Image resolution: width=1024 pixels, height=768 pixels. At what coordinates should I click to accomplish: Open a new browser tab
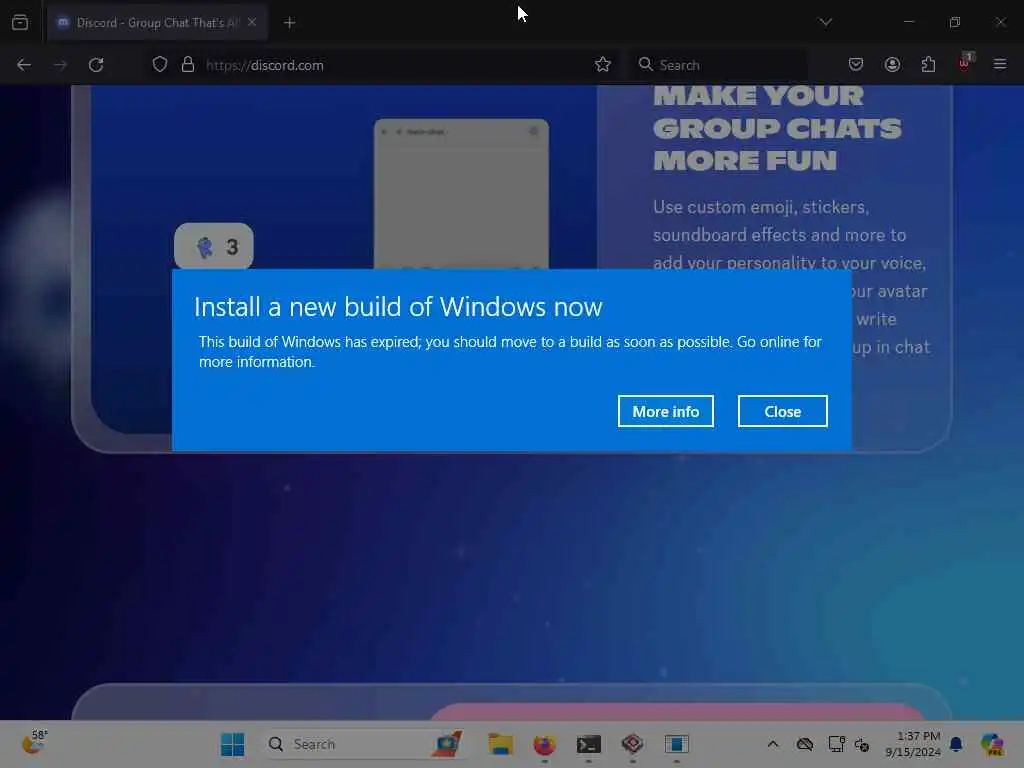[x=289, y=23]
